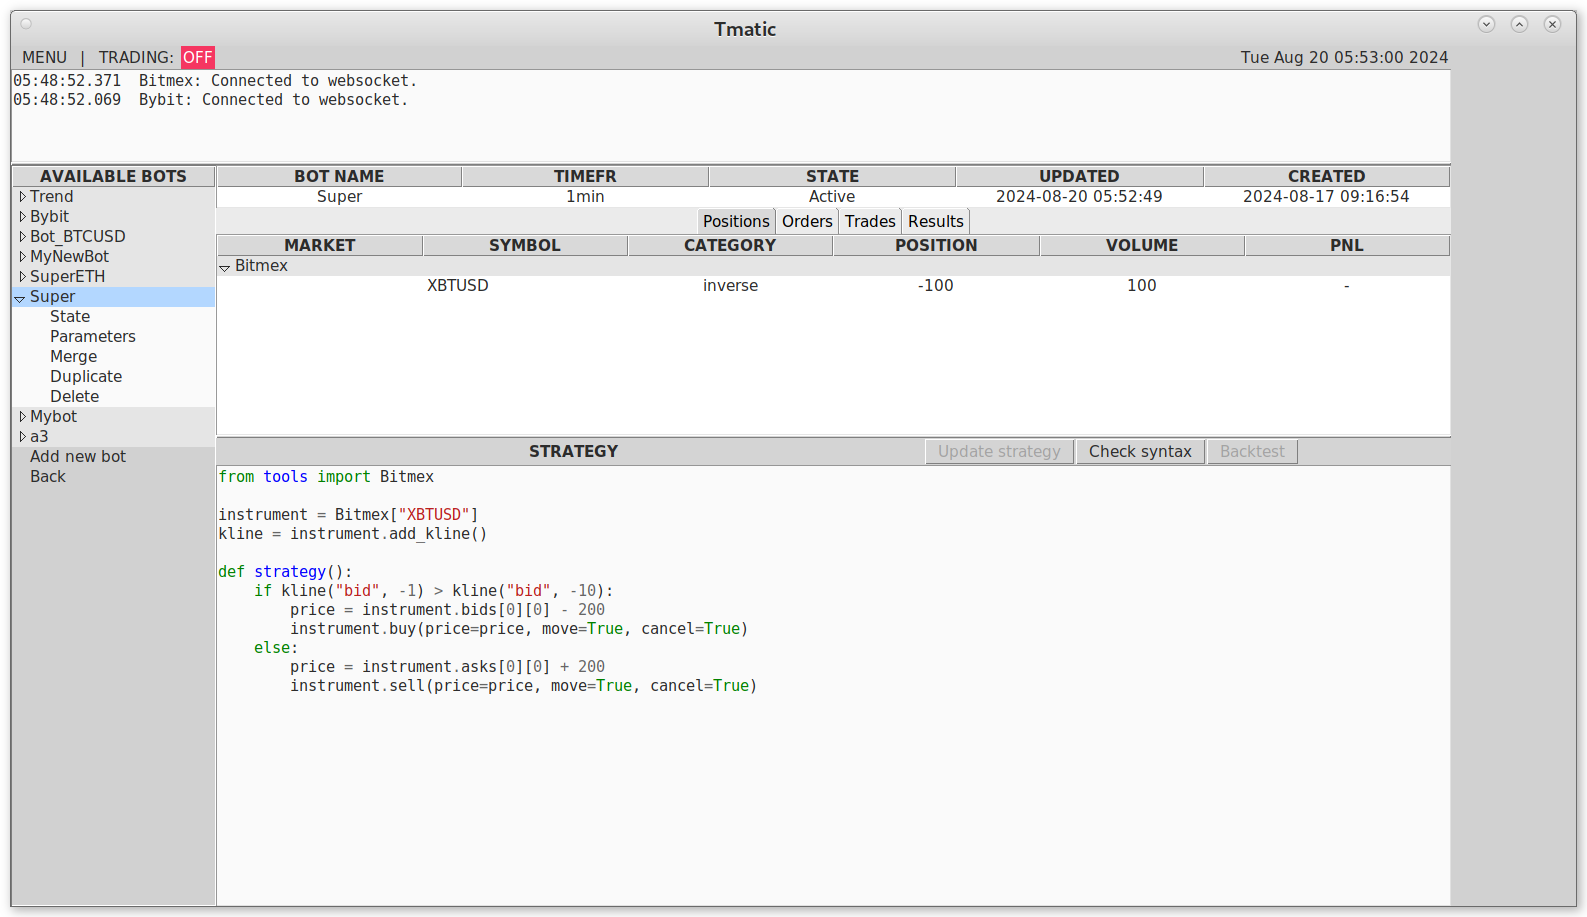
Task: Select the XBTUSD symbol cell
Action: pyautogui.click(x=458, y=286)
